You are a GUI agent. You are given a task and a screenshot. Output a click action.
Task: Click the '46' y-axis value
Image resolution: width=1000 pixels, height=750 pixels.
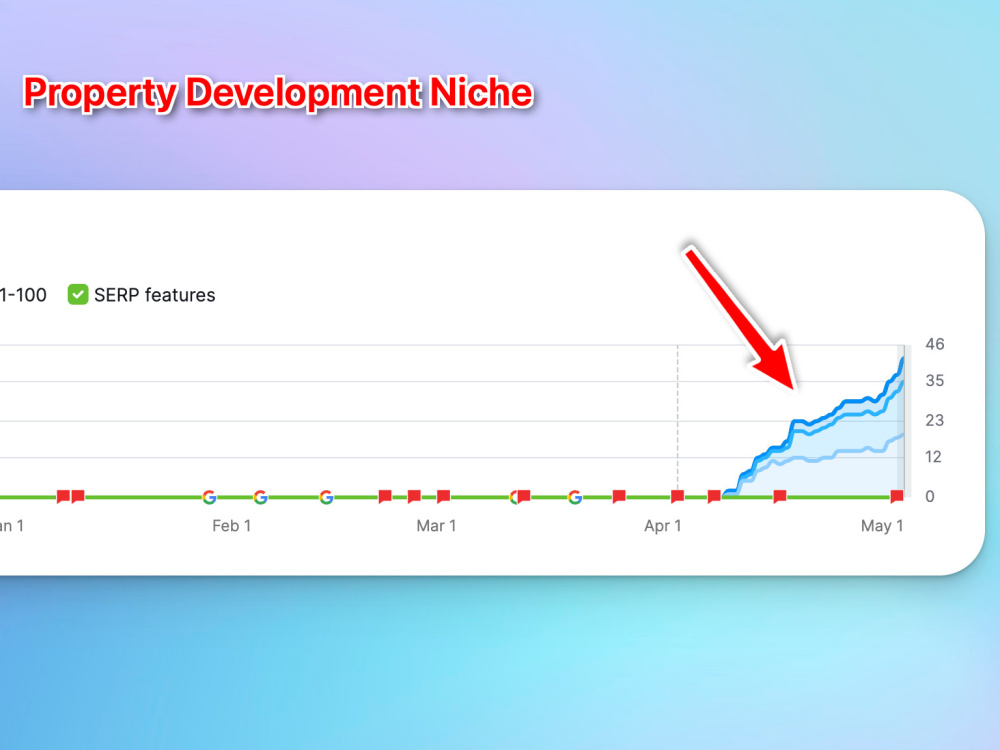click(935, 344)
